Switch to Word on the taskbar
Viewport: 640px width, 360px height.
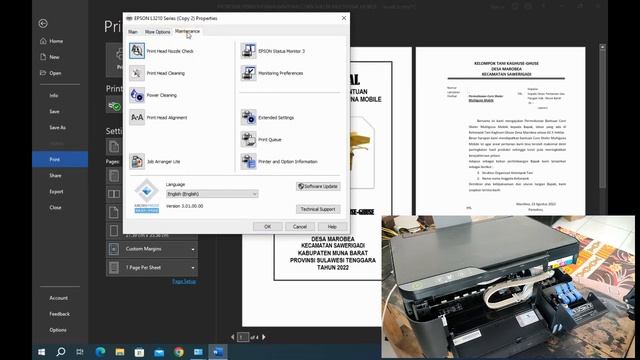[x=218, y=351]
